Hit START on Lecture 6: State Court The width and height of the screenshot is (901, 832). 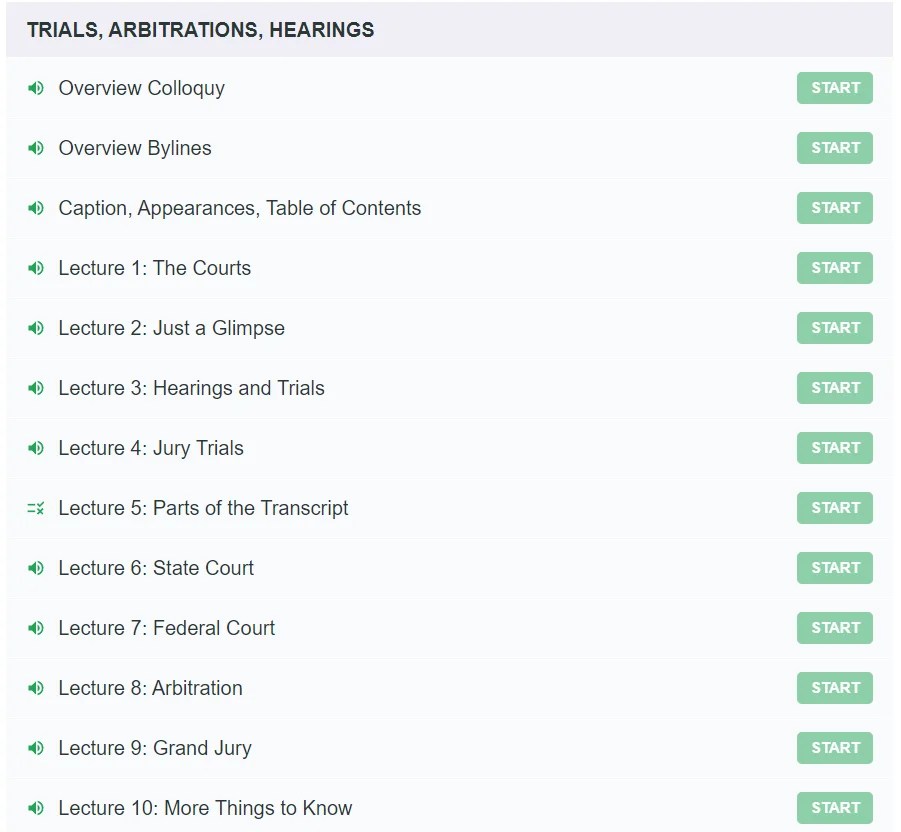coord(834,568)
